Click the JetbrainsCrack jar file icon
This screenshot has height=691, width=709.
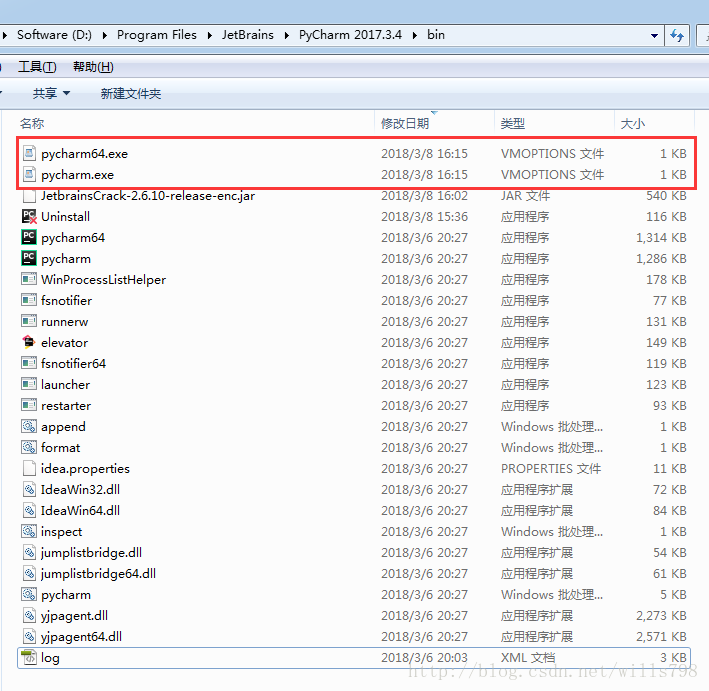click(x=29, y=196)
